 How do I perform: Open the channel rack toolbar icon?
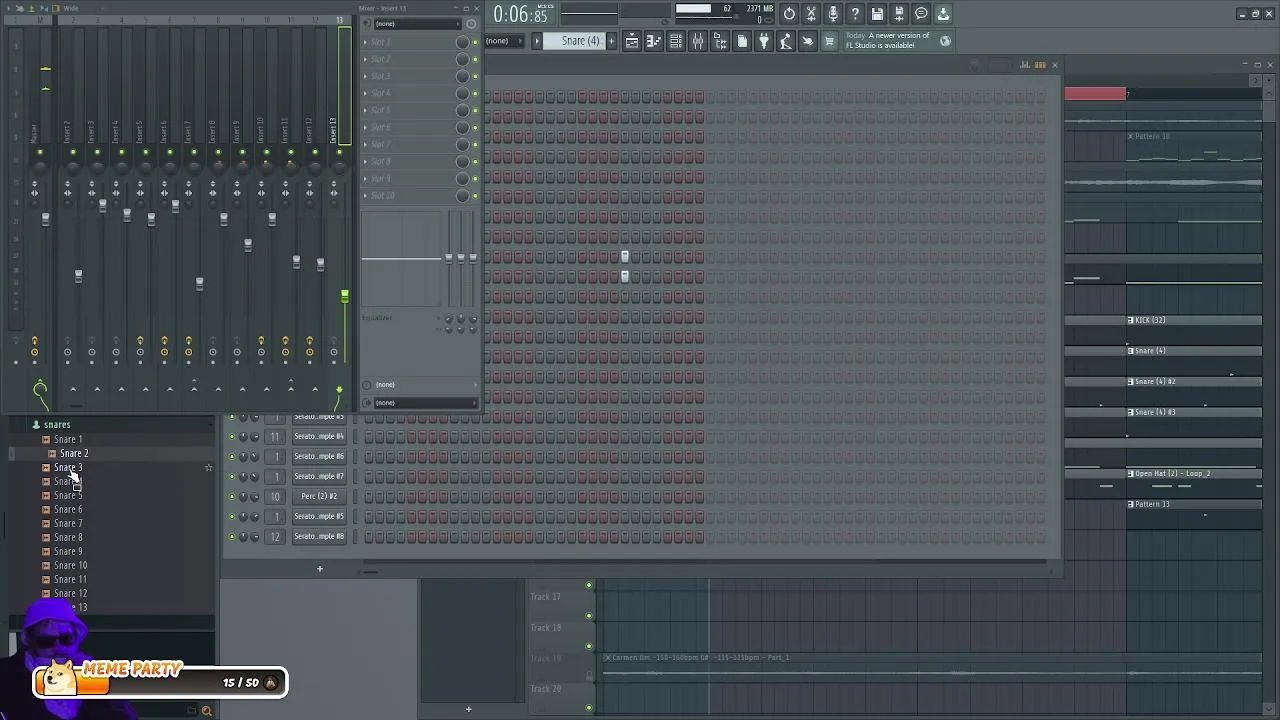coord(676,41)
